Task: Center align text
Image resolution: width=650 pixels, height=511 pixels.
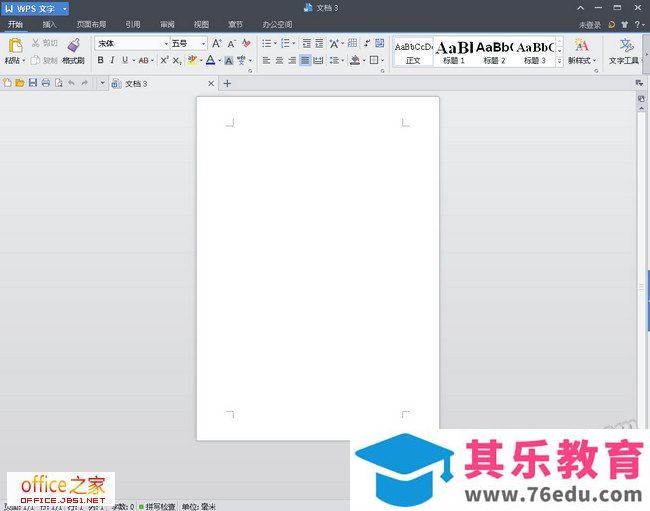Action: 279,61
